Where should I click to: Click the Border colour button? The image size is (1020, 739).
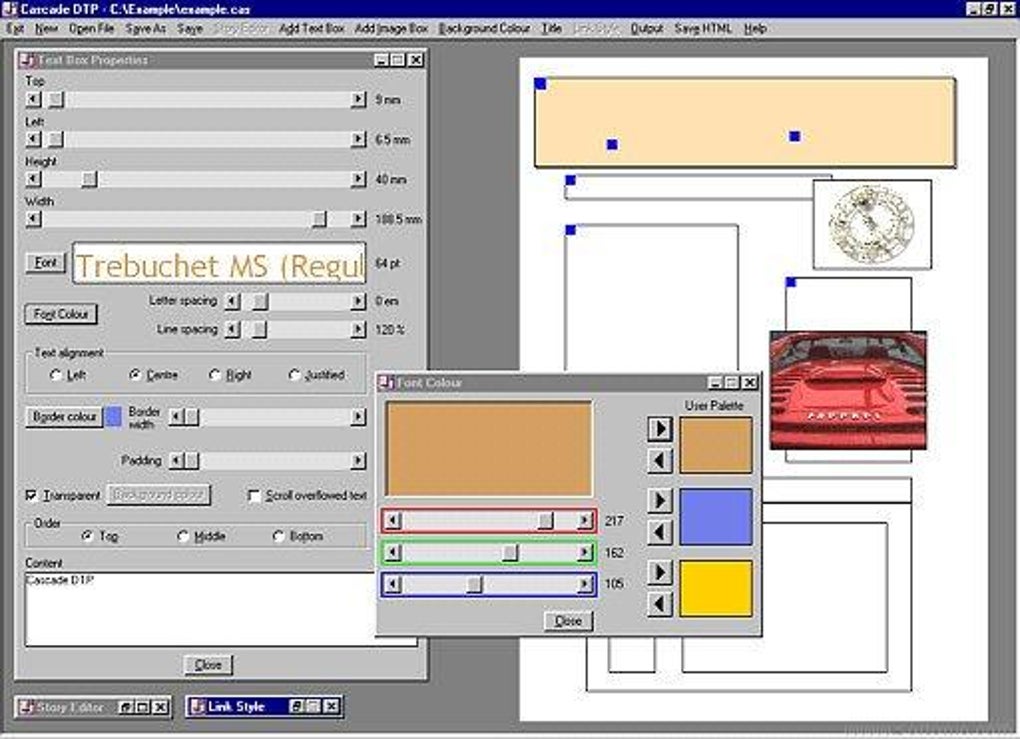[64, 416]
